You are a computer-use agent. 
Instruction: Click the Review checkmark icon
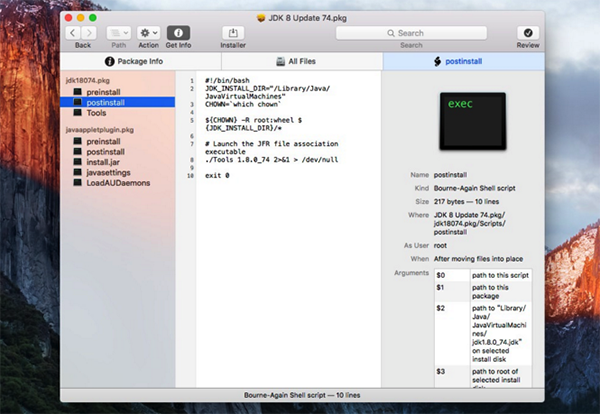(x=527, y=33)
